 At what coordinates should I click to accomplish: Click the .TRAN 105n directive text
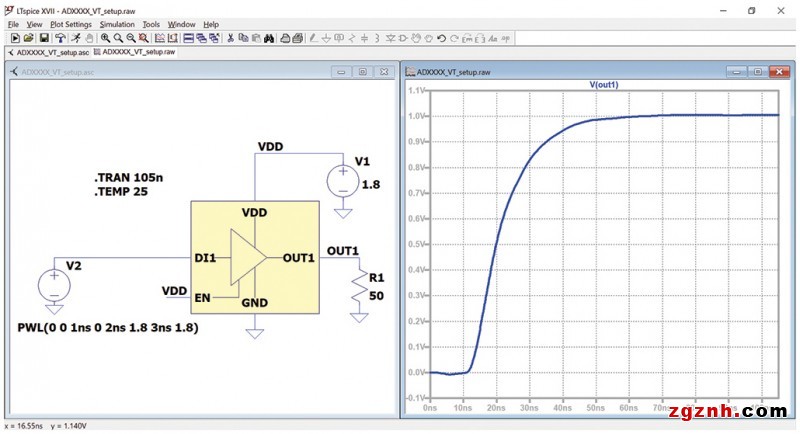[x=129, y=177]
